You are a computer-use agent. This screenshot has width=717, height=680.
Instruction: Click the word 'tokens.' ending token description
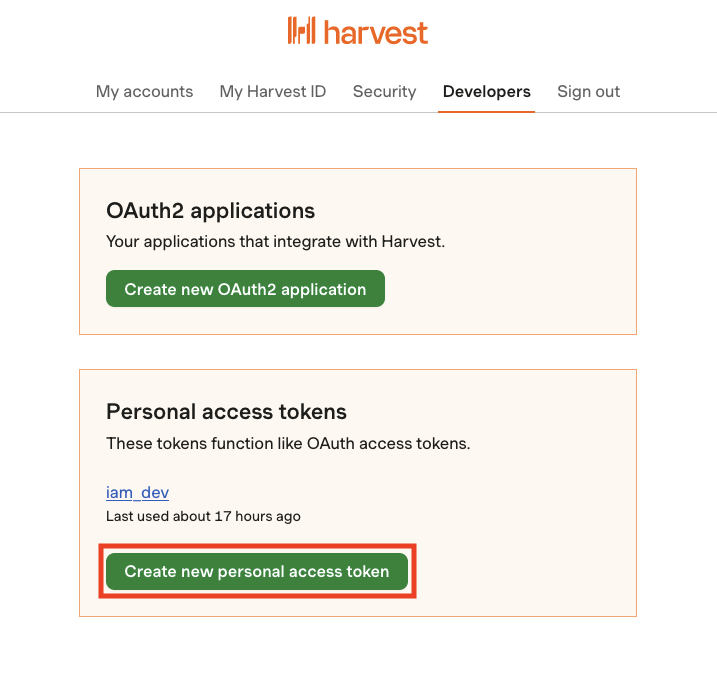pyautogui.click(x=443, y=443)
